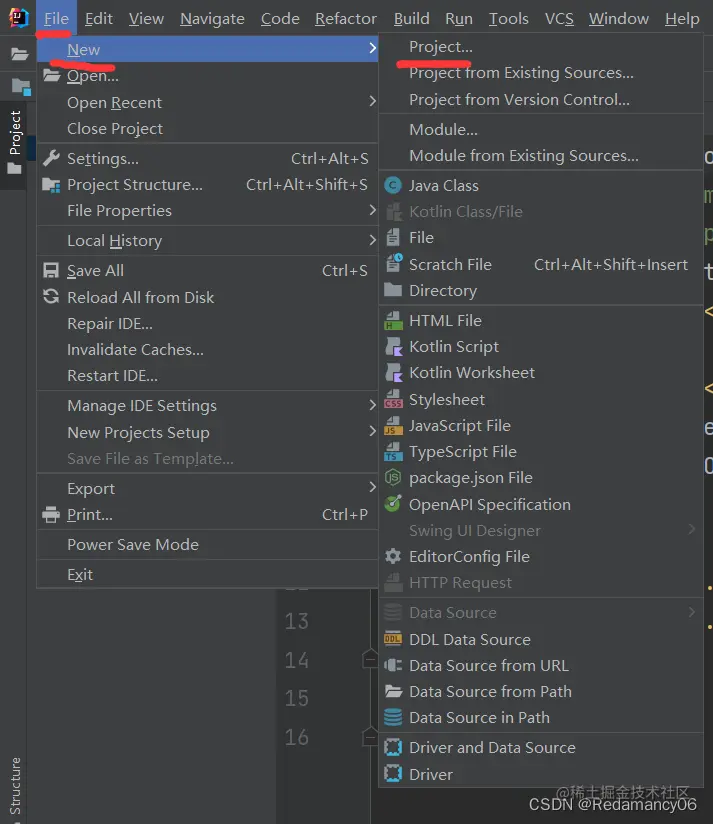Click the Kotlin Script icon
The width and height of the screenshot is (713, 824).
tap(394, 347)
